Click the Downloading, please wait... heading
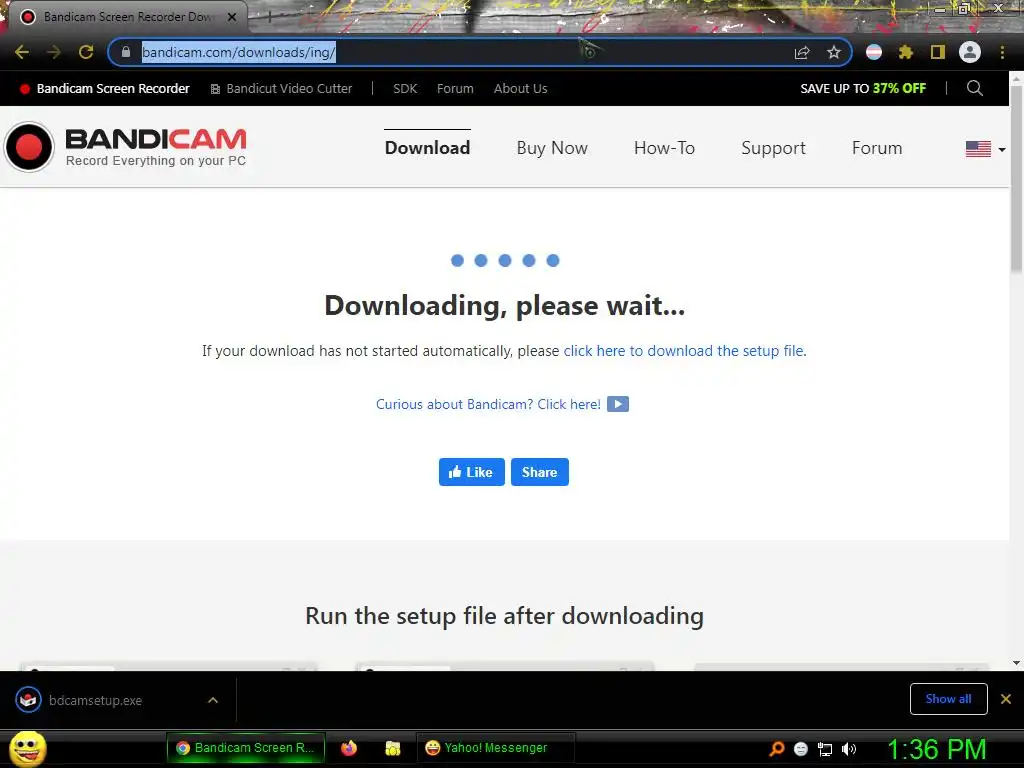The image size is (1024, 768). click(x=505, y=306)
